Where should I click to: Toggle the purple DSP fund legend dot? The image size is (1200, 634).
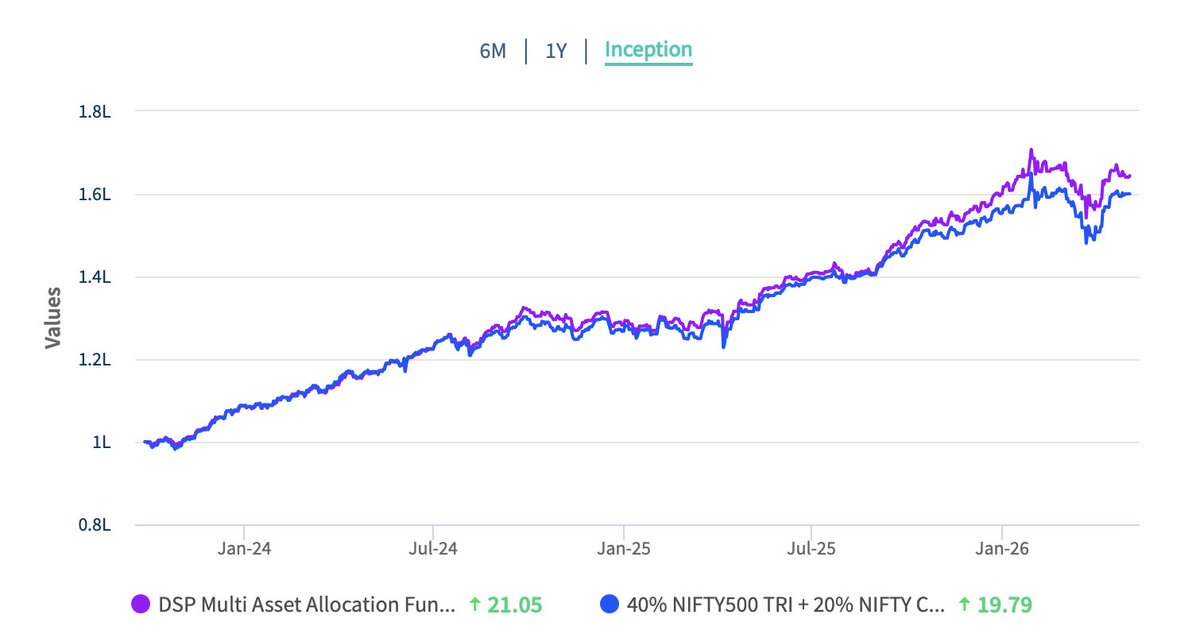(x=140, y=604)
